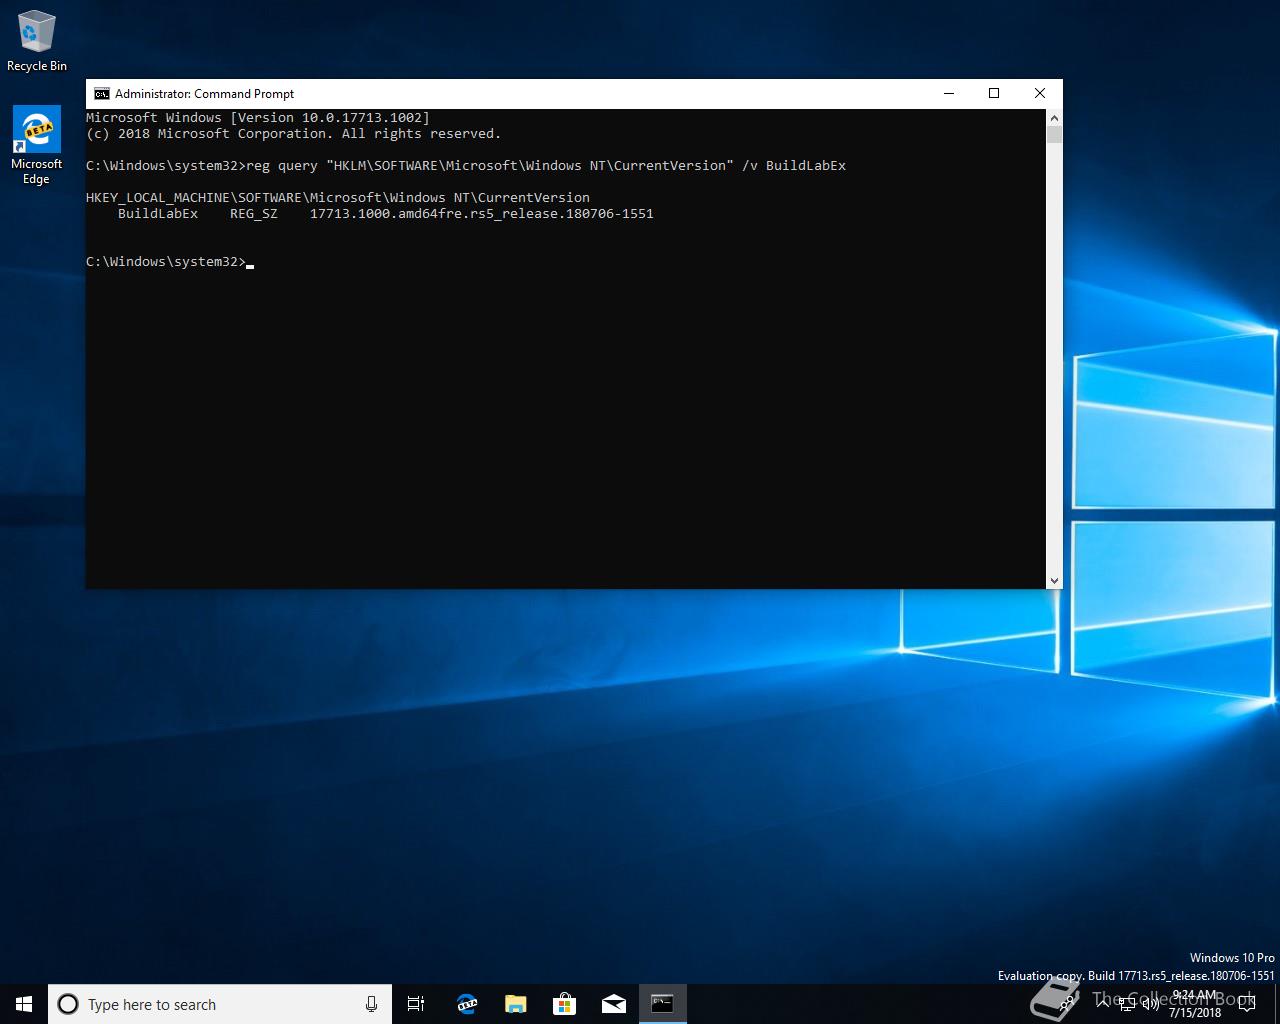Open File Explorer from the taskbar
The height and width of the screenshot is (1024, 1280).
pyautogui.click(x=515, y=1004)
